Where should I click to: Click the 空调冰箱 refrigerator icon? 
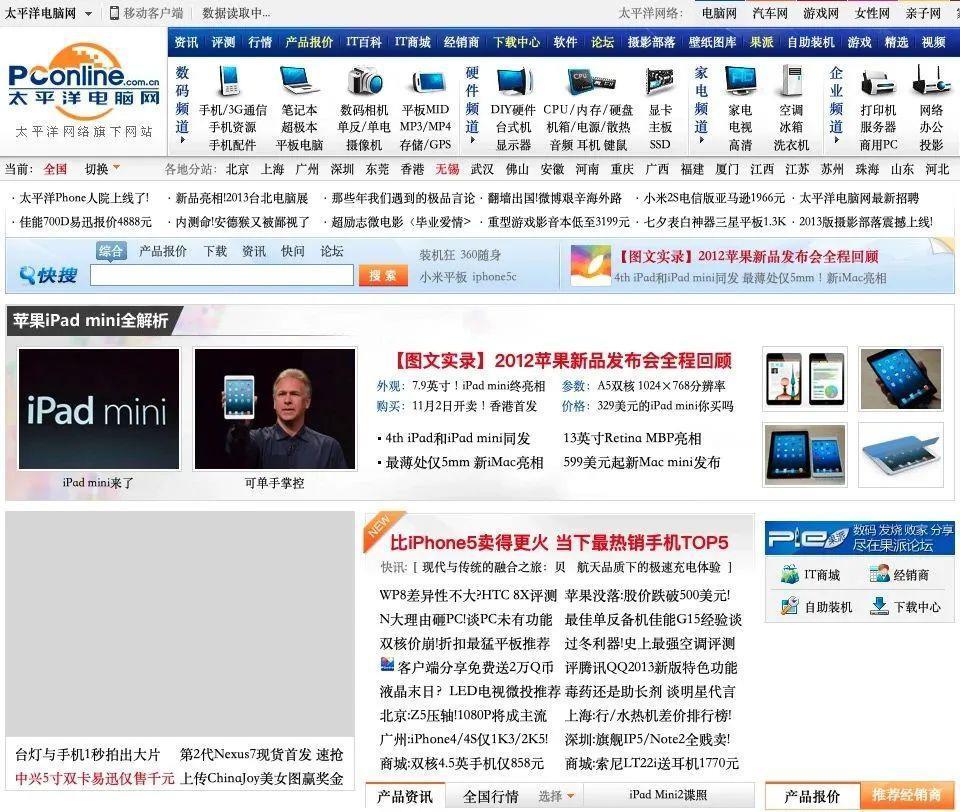tap(791, 80)
